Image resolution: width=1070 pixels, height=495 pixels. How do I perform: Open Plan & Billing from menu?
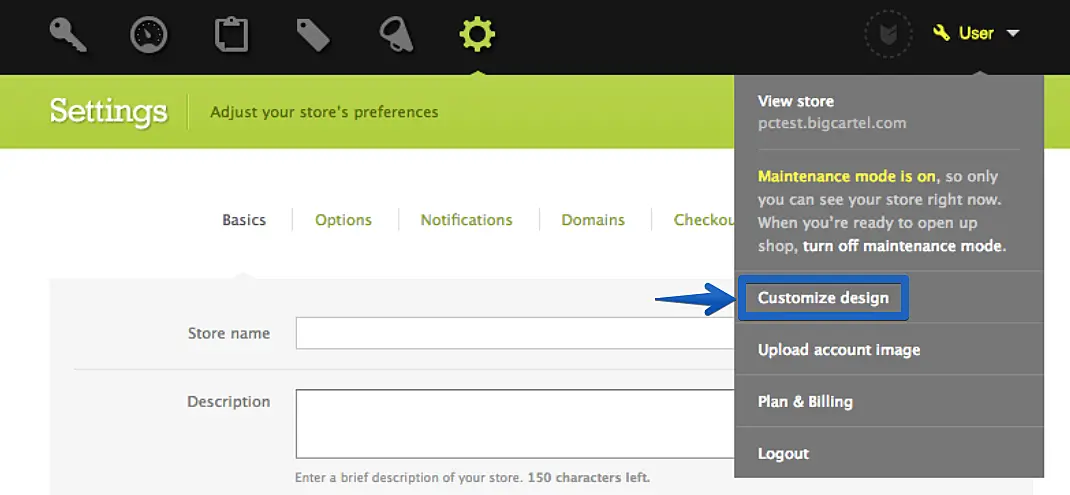tap(805, 402)
